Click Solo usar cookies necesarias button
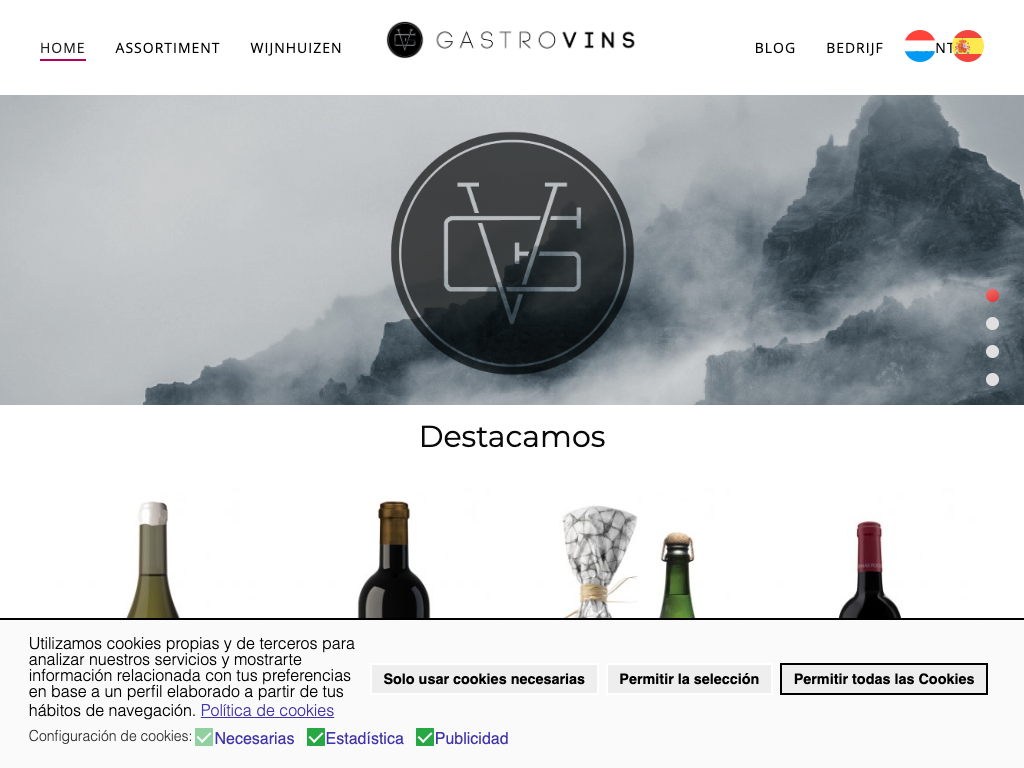This screenshot has width=1024, height=768. (x=484, y=679)
